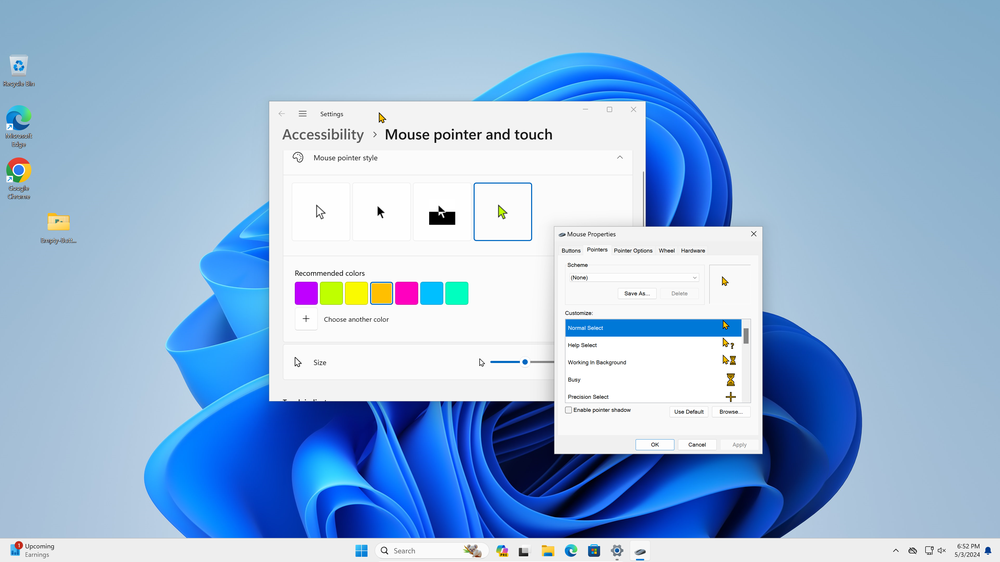1000x562 pixels.
Task: Choose the inverted mouse pointer style
Action: (x=442, y=212)
